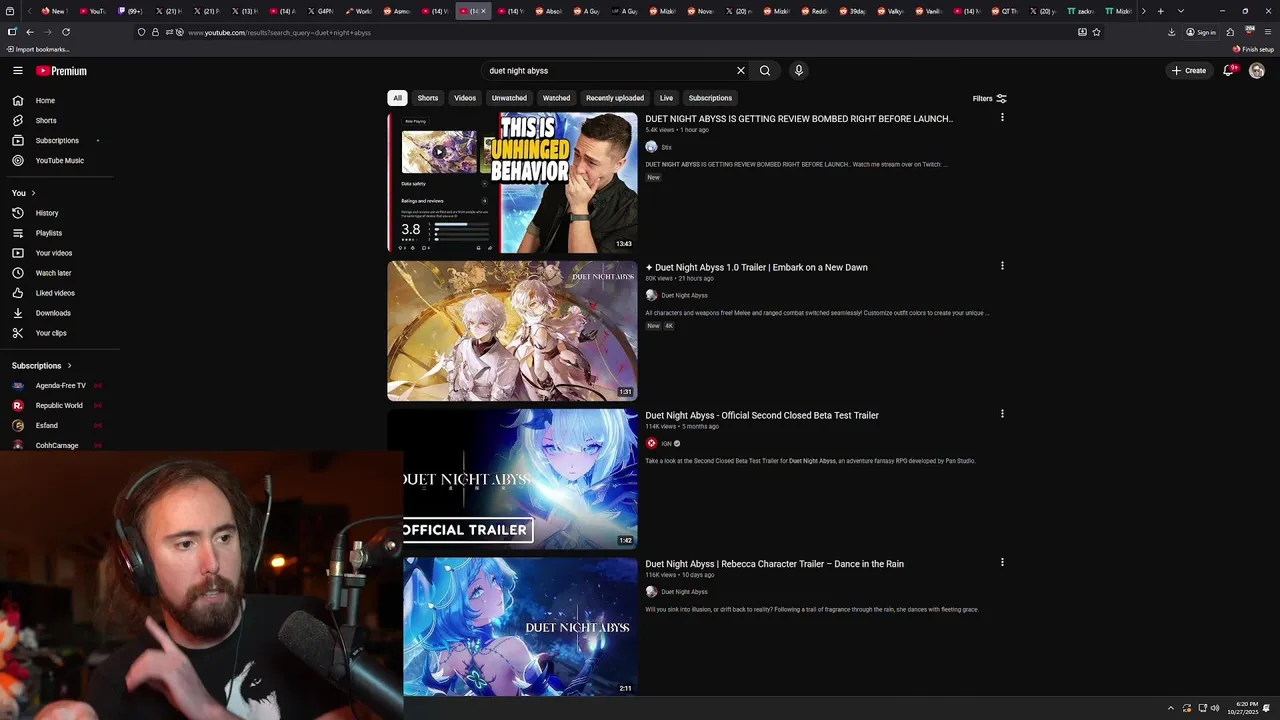Select the Unwatched filter chip

[x=509, y=98]
